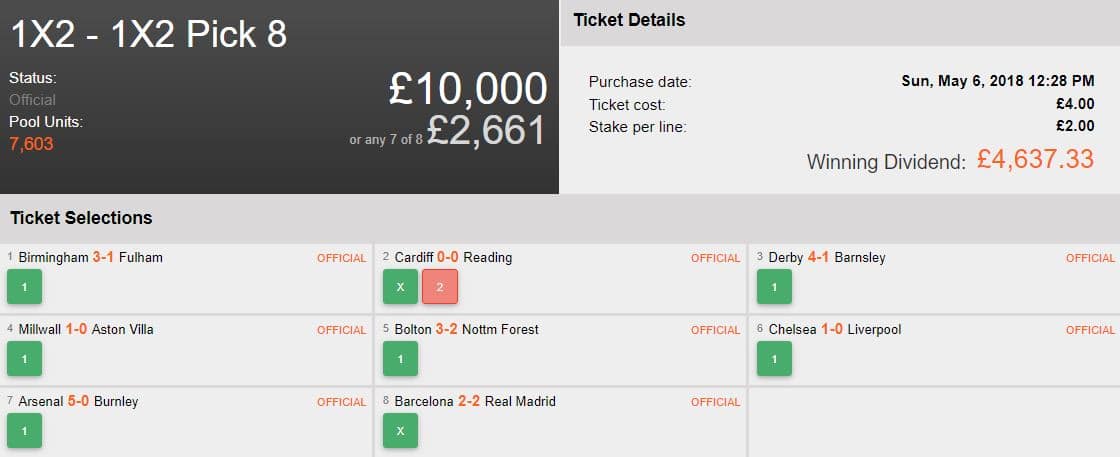Click the green 1 badge under Arsenal-Burnley
This screenshot has height=457, width=1120.
pyautogui.click(x=24, y=431)
